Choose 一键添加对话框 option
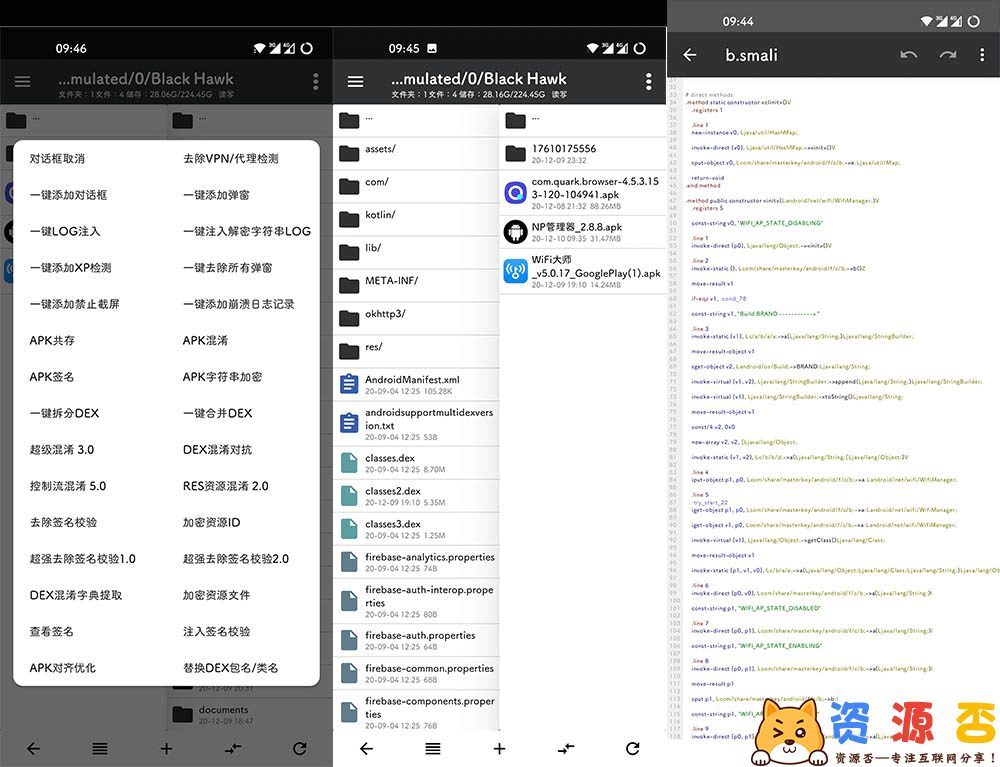Image resolution: width=1000 pixels, height=767 pixels. point(68,195)
